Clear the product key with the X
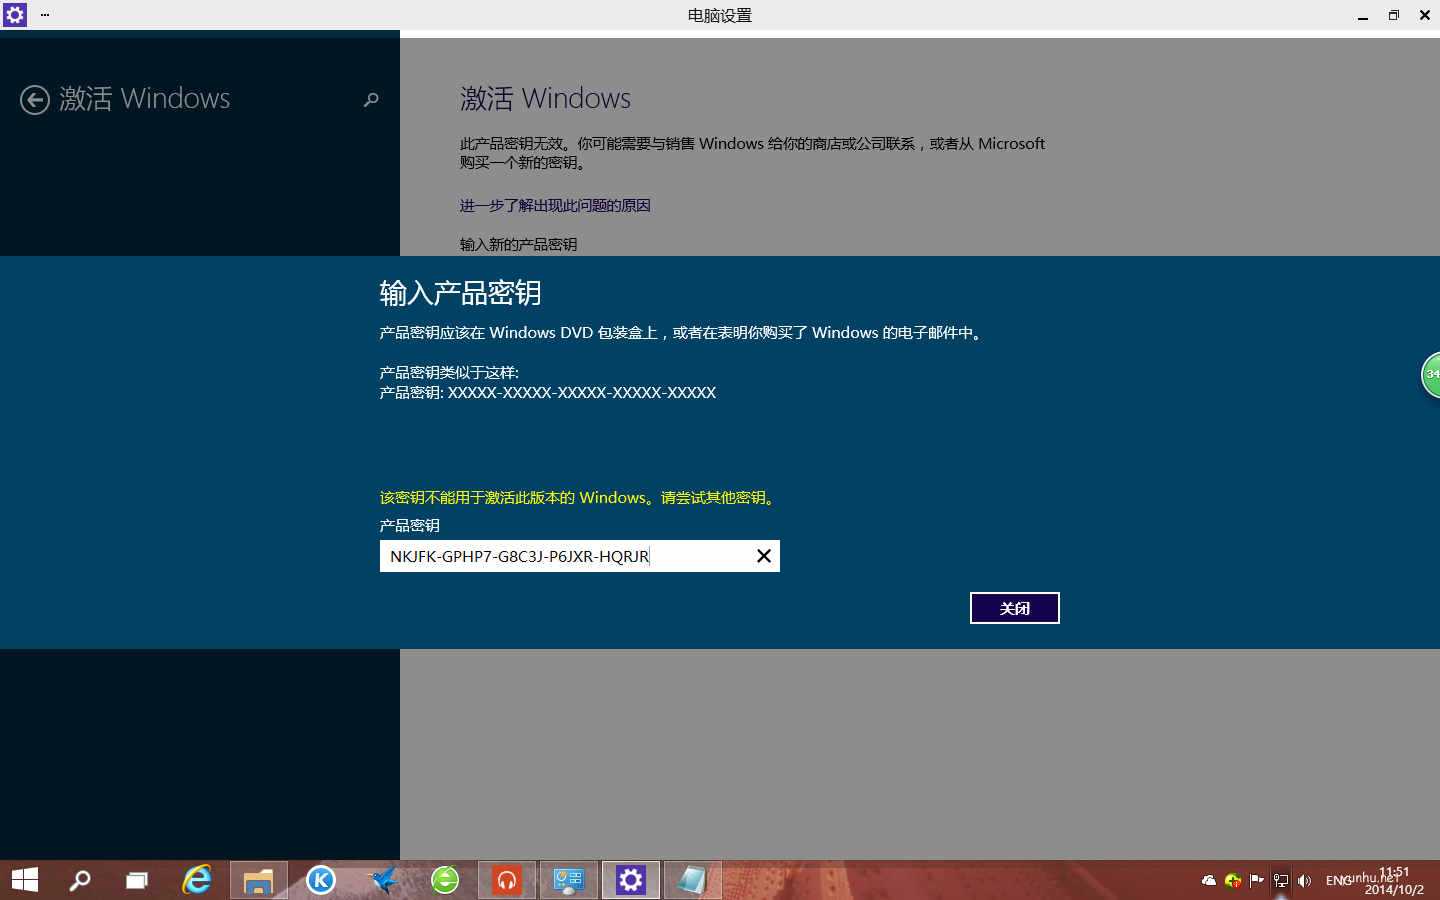The height and width of the screenshot is (900, 1440). click(763, 556)
